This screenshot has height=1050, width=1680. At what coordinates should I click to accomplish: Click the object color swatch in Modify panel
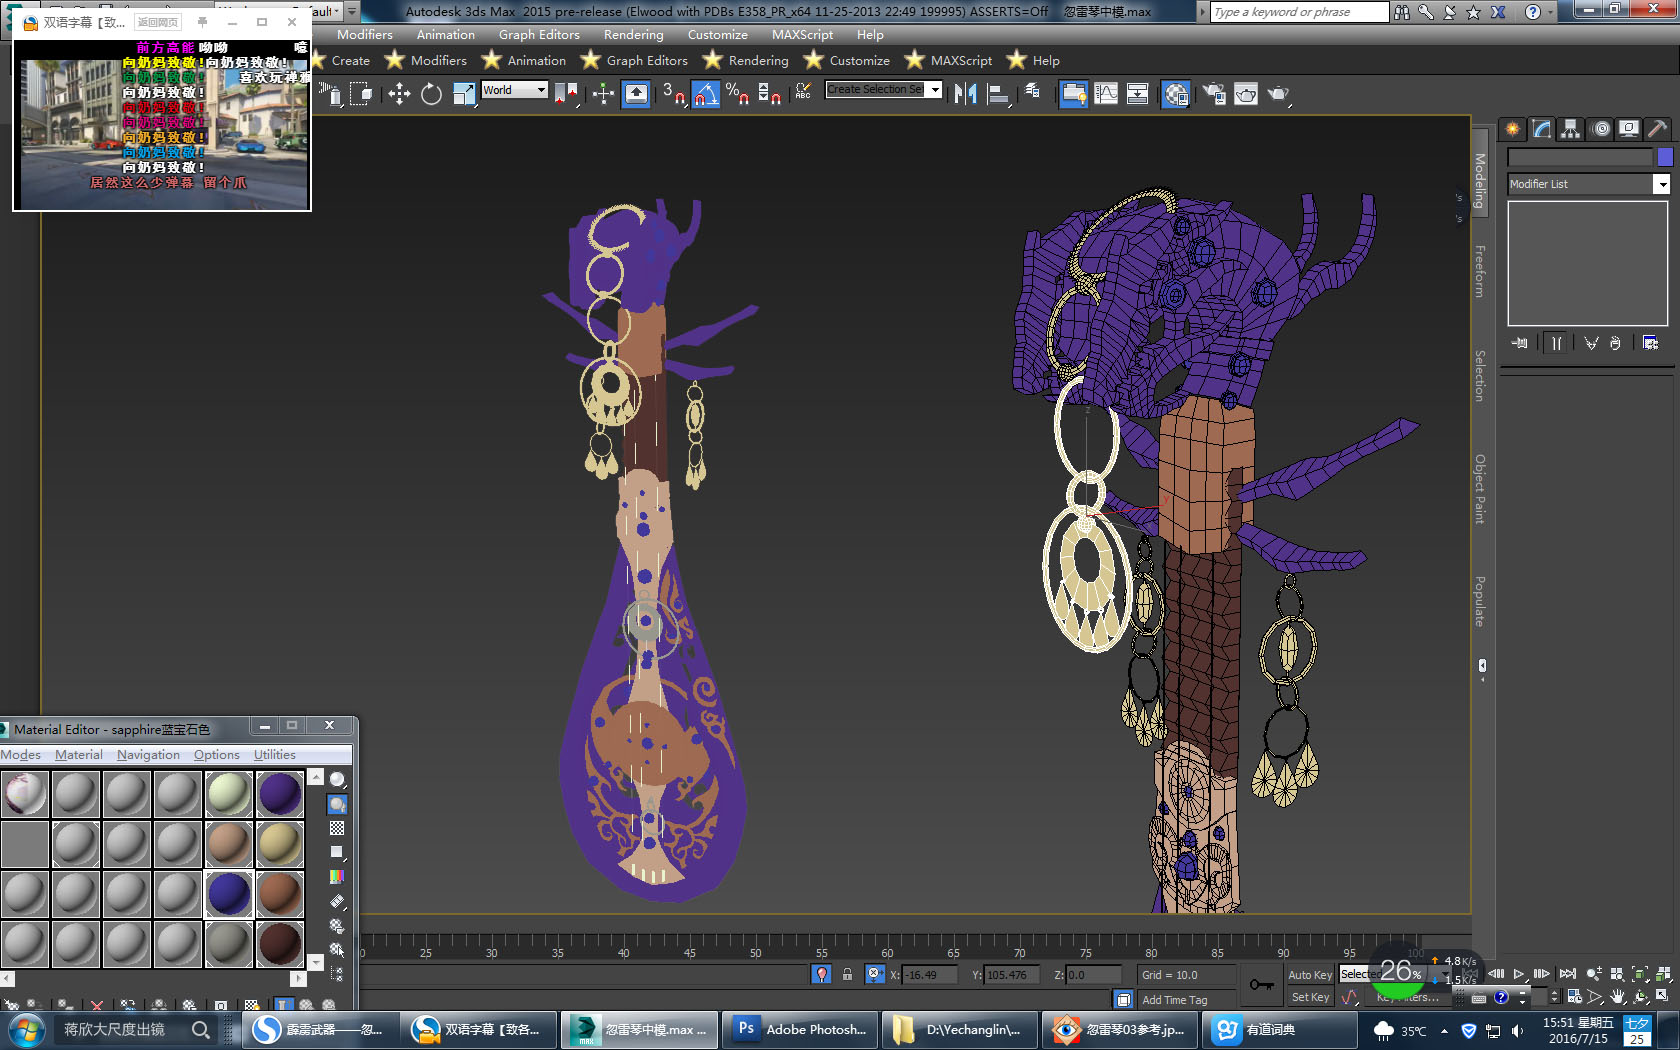click(1664, 157)
